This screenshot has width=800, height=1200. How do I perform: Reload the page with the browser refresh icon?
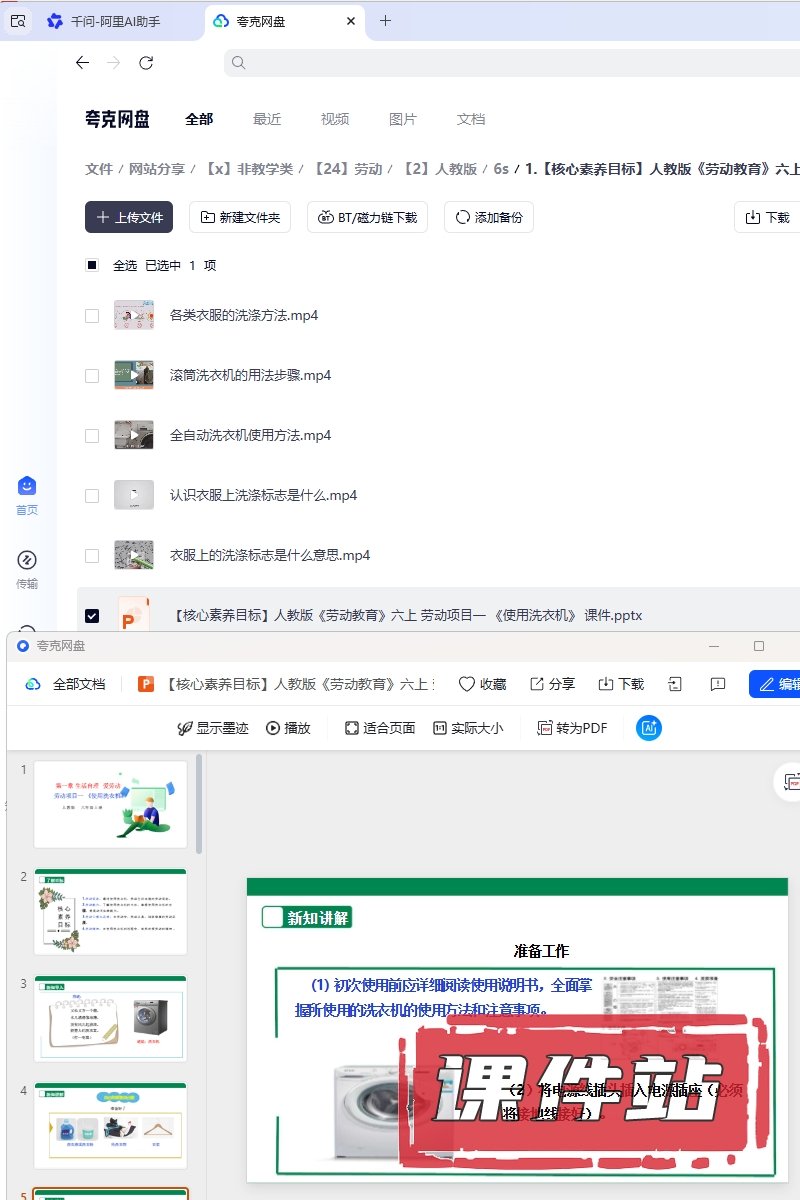coord(146,63)
